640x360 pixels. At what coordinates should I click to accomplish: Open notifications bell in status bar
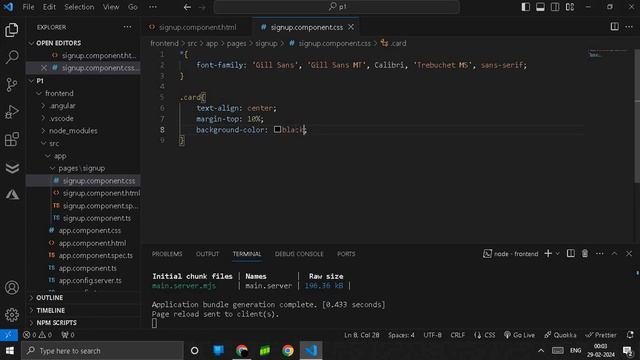pos(630,335)
